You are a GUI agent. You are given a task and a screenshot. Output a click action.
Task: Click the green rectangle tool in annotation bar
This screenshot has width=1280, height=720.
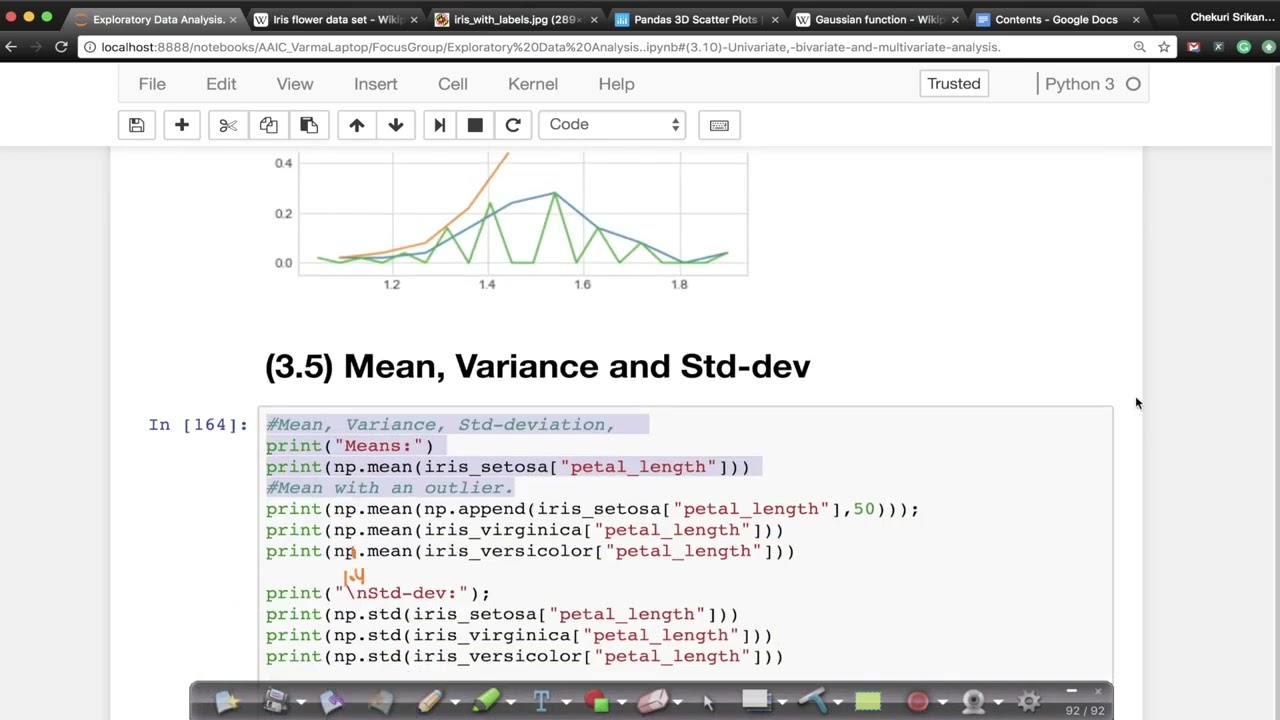pos(868,702)
